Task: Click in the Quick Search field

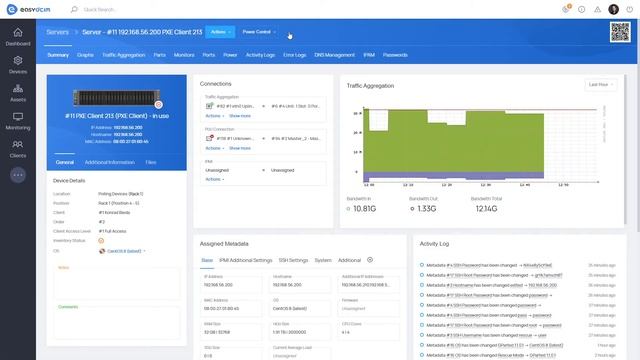Action: [100, 9]
